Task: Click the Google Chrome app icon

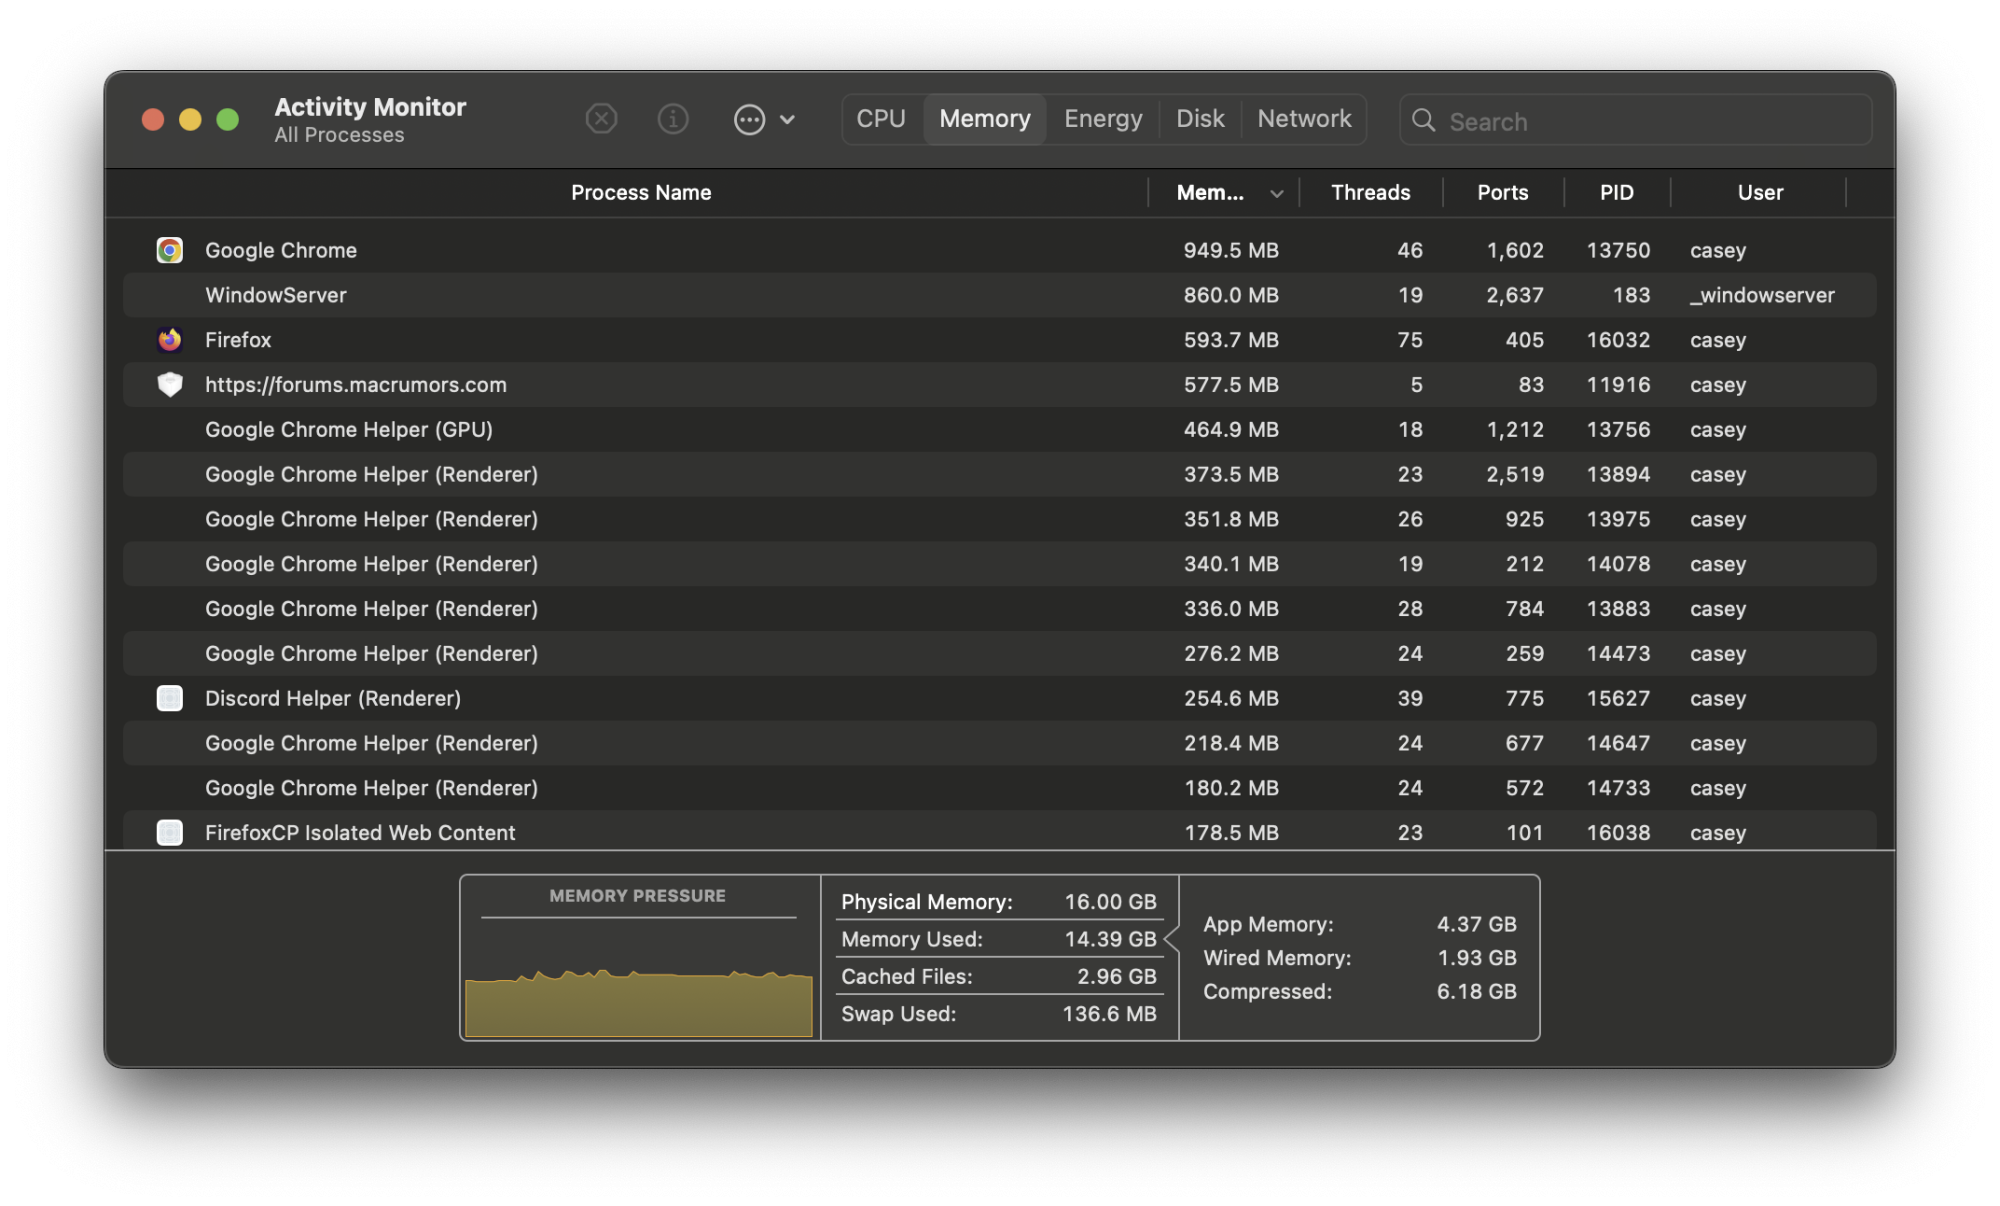Action: (x=170, y=250)
